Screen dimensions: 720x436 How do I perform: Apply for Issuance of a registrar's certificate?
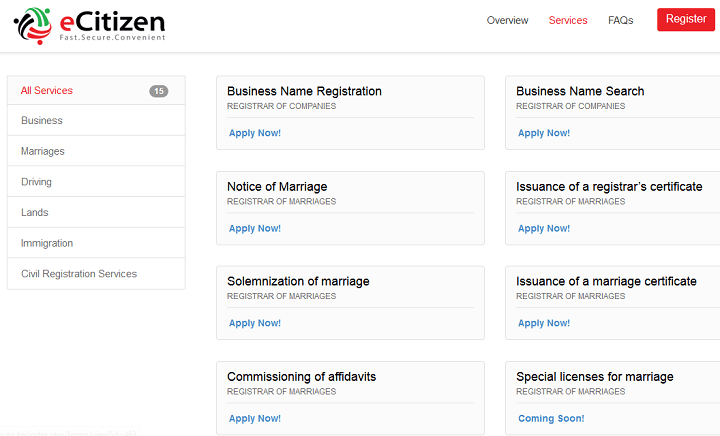(x=544, y=229)
